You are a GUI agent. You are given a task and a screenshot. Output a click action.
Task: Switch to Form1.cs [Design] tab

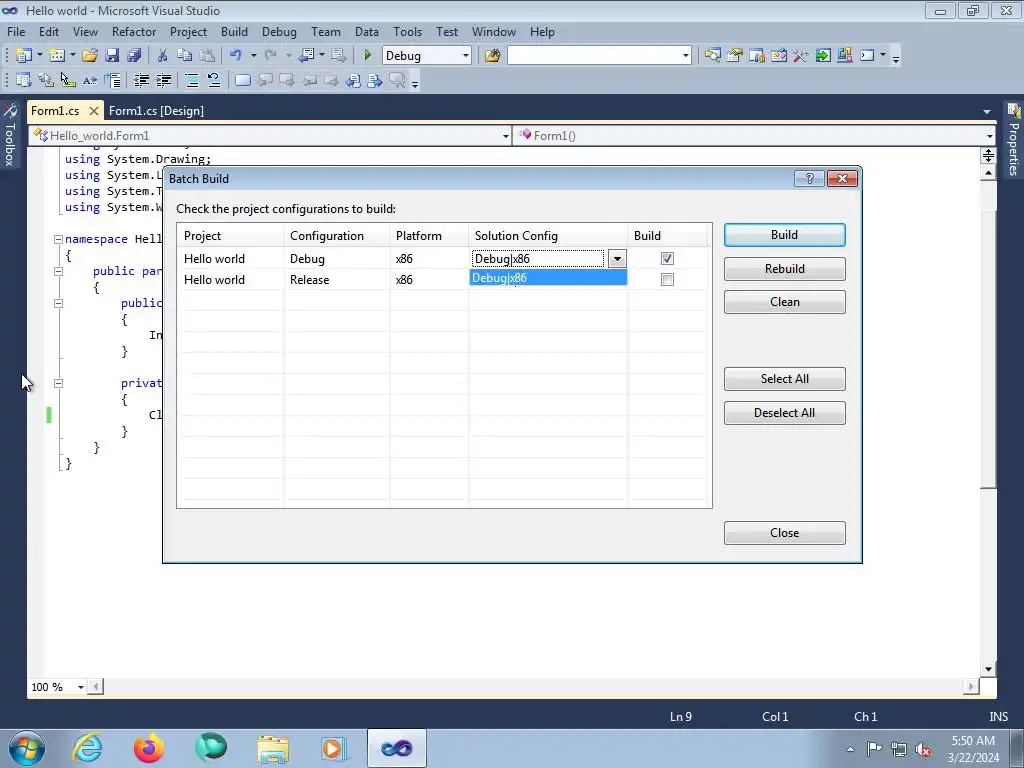[156, 111]
